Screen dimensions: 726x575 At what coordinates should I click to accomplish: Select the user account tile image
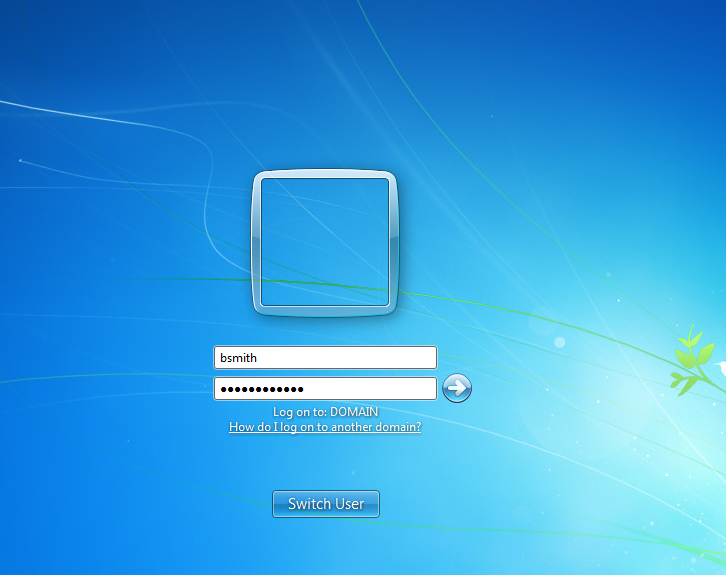pyautogui.click(x=325, y=243)
